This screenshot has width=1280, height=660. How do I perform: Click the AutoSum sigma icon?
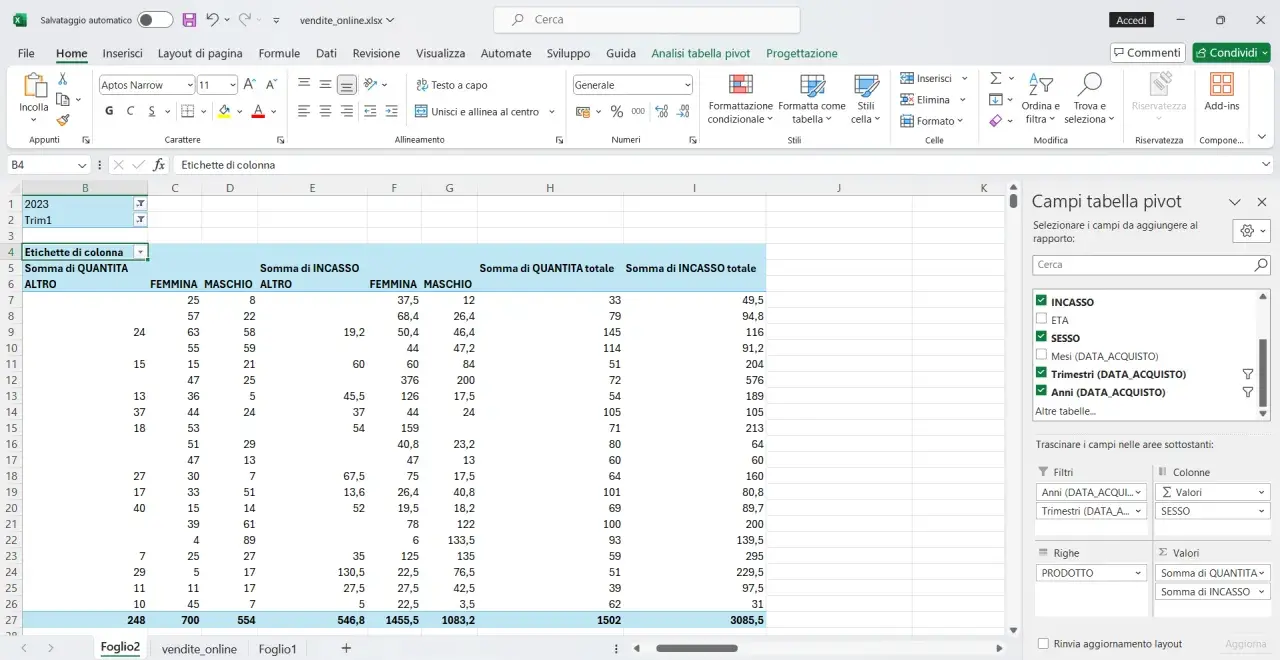(995, 78)
